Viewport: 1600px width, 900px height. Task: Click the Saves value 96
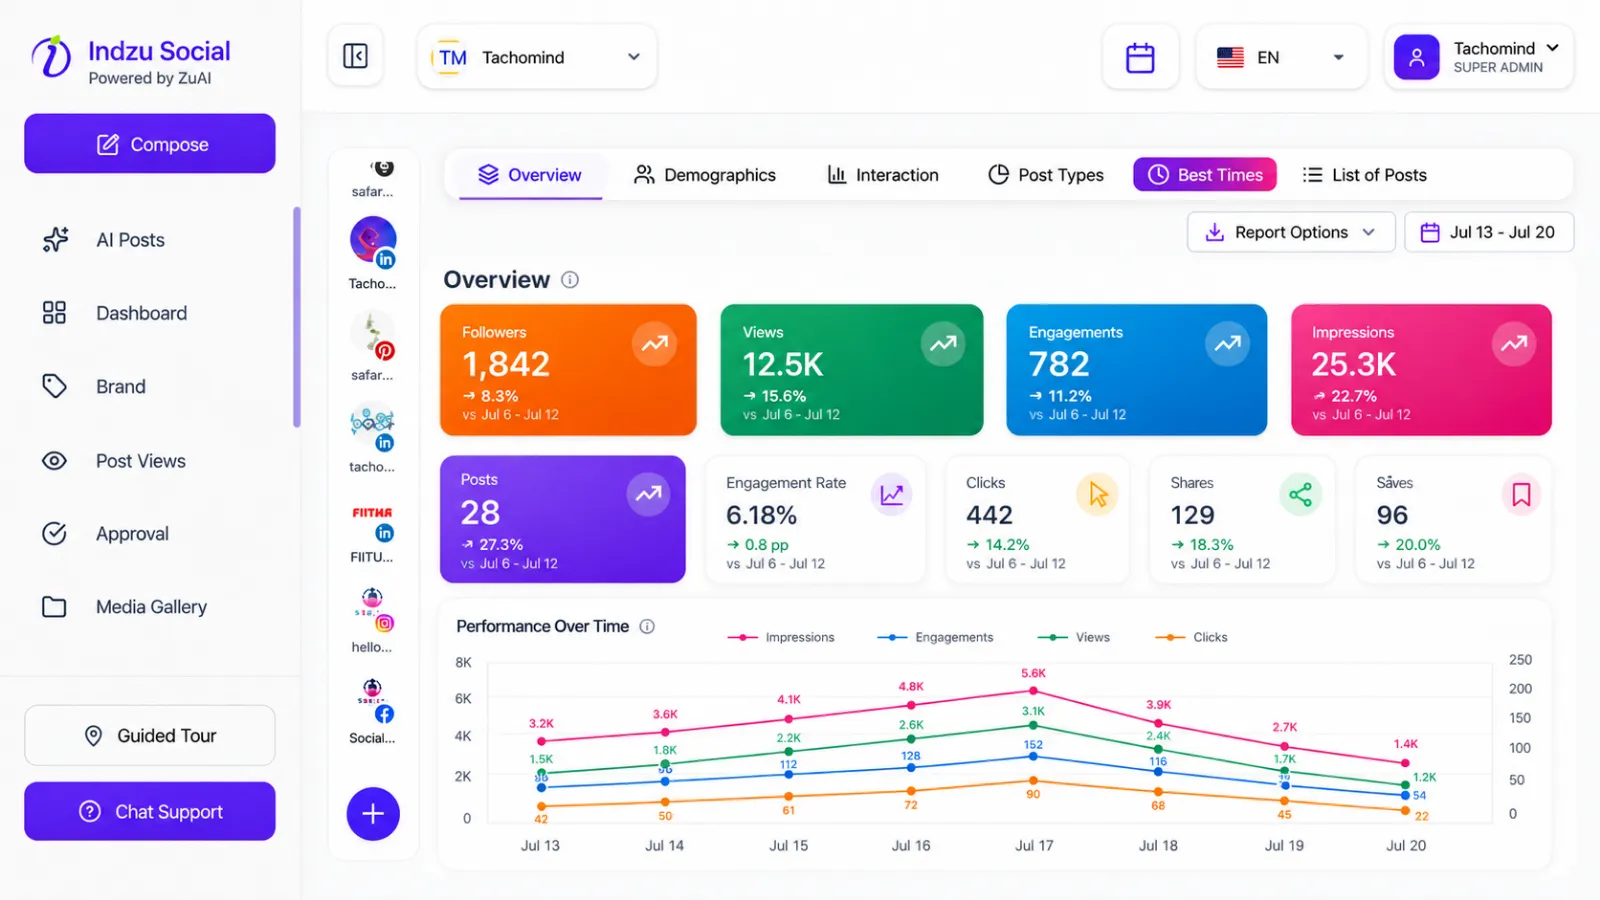1392,515
